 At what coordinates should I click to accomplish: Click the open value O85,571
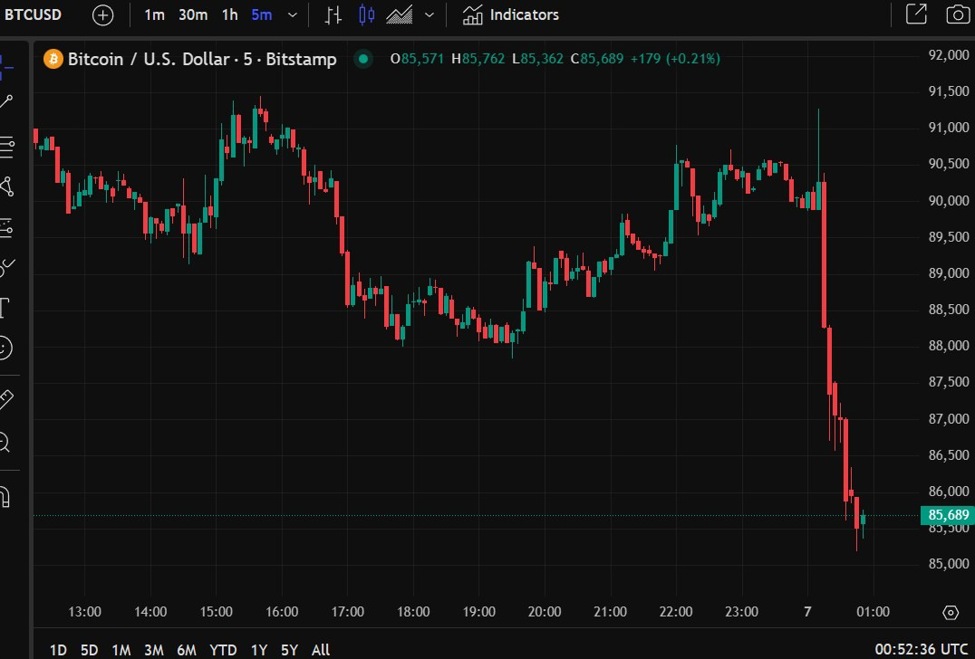coord(417,59)
